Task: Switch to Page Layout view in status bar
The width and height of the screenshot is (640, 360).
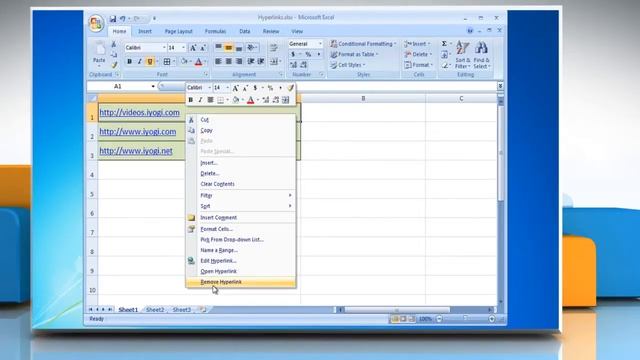Action: click(403, 319)
